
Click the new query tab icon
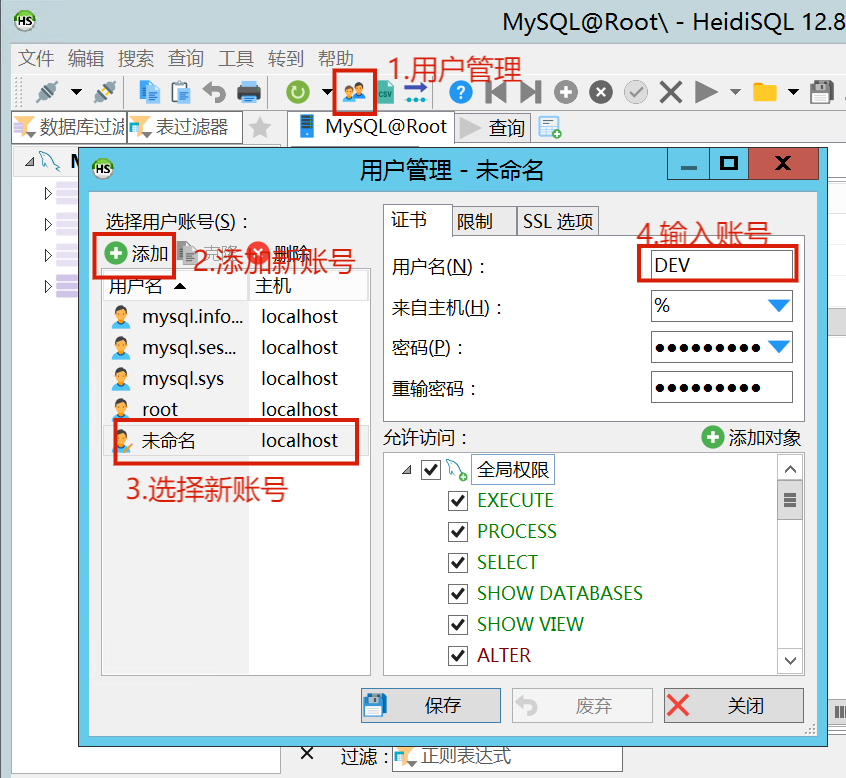tap(550, 128)
